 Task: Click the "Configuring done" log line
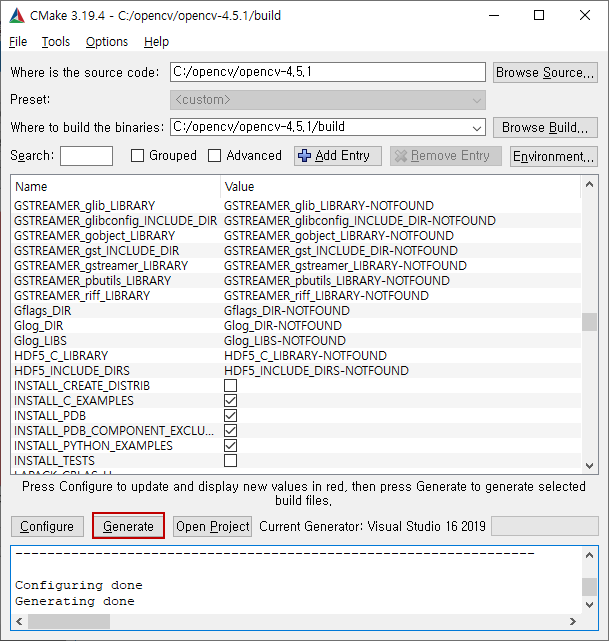pyautogui.click(x=79, y=585)
